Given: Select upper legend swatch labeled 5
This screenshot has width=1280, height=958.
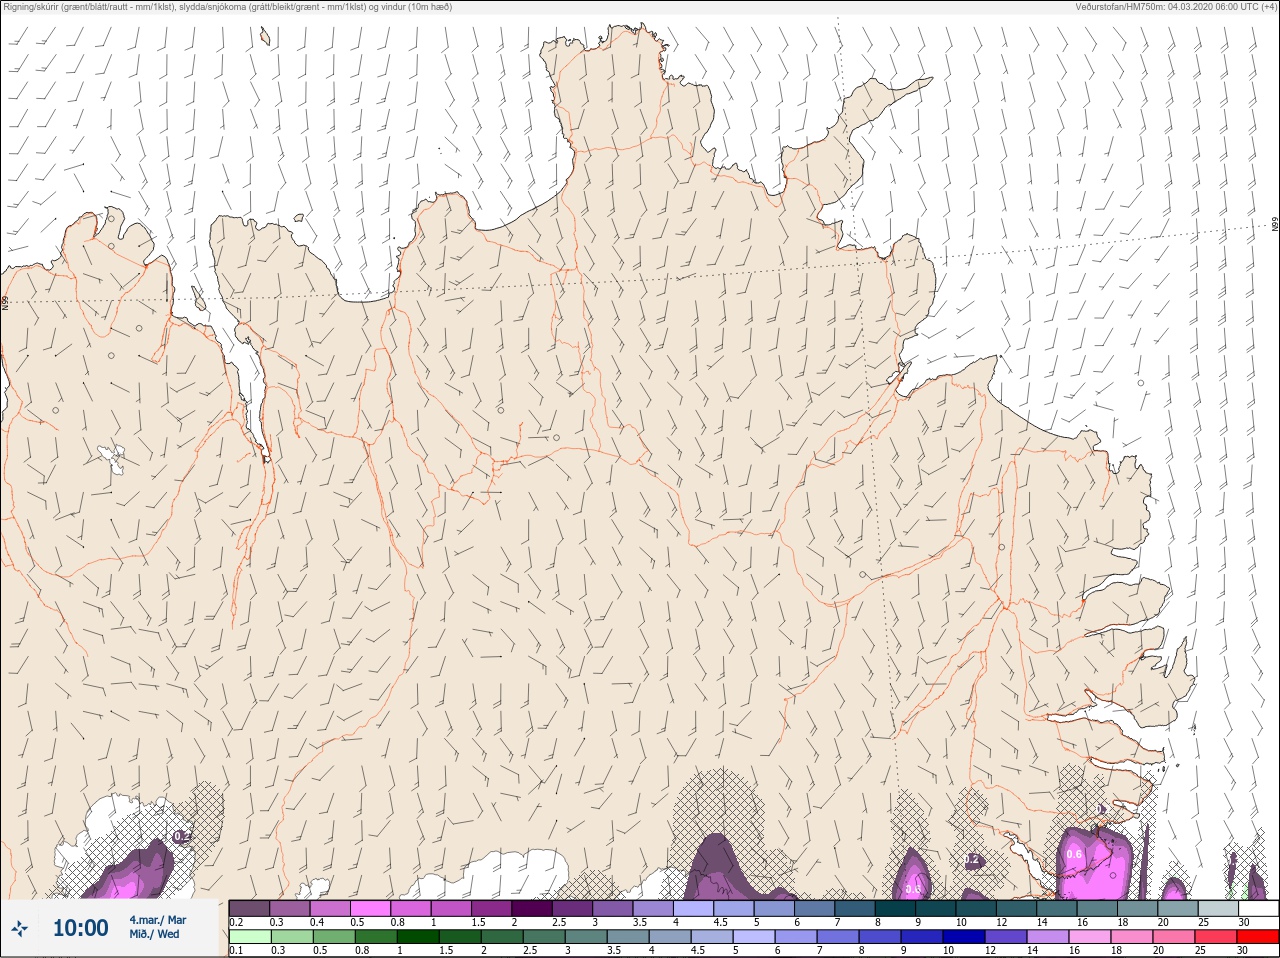Looking at the screenshot, I should [x=774, y=908].
